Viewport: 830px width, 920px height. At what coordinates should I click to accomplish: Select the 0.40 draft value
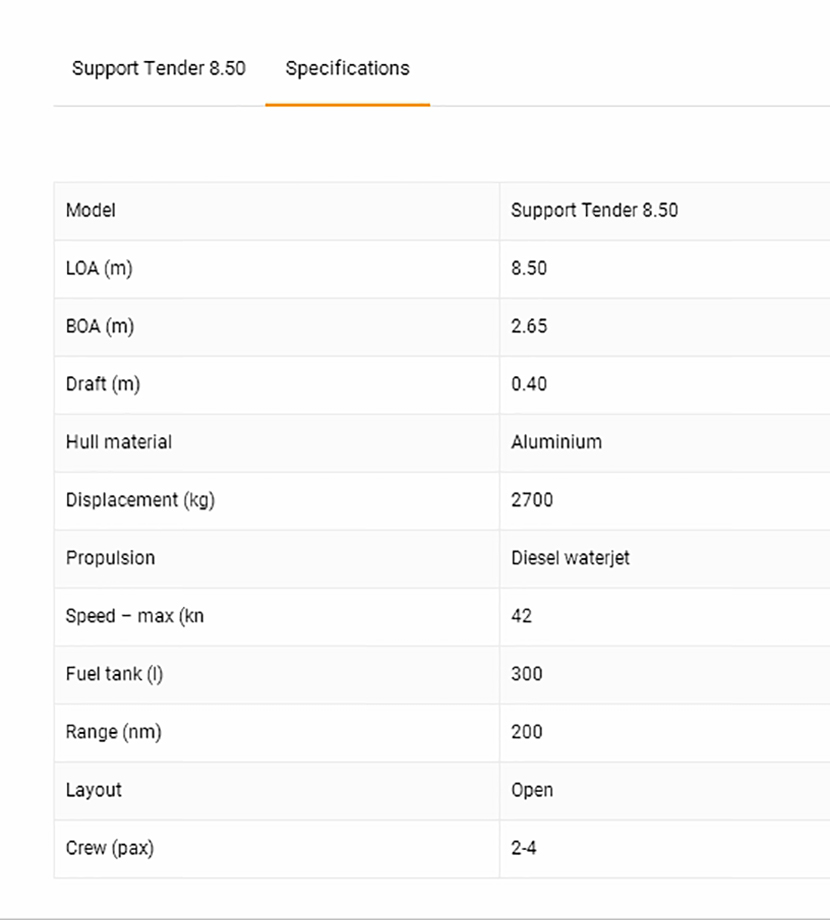(x=529, y=385)
